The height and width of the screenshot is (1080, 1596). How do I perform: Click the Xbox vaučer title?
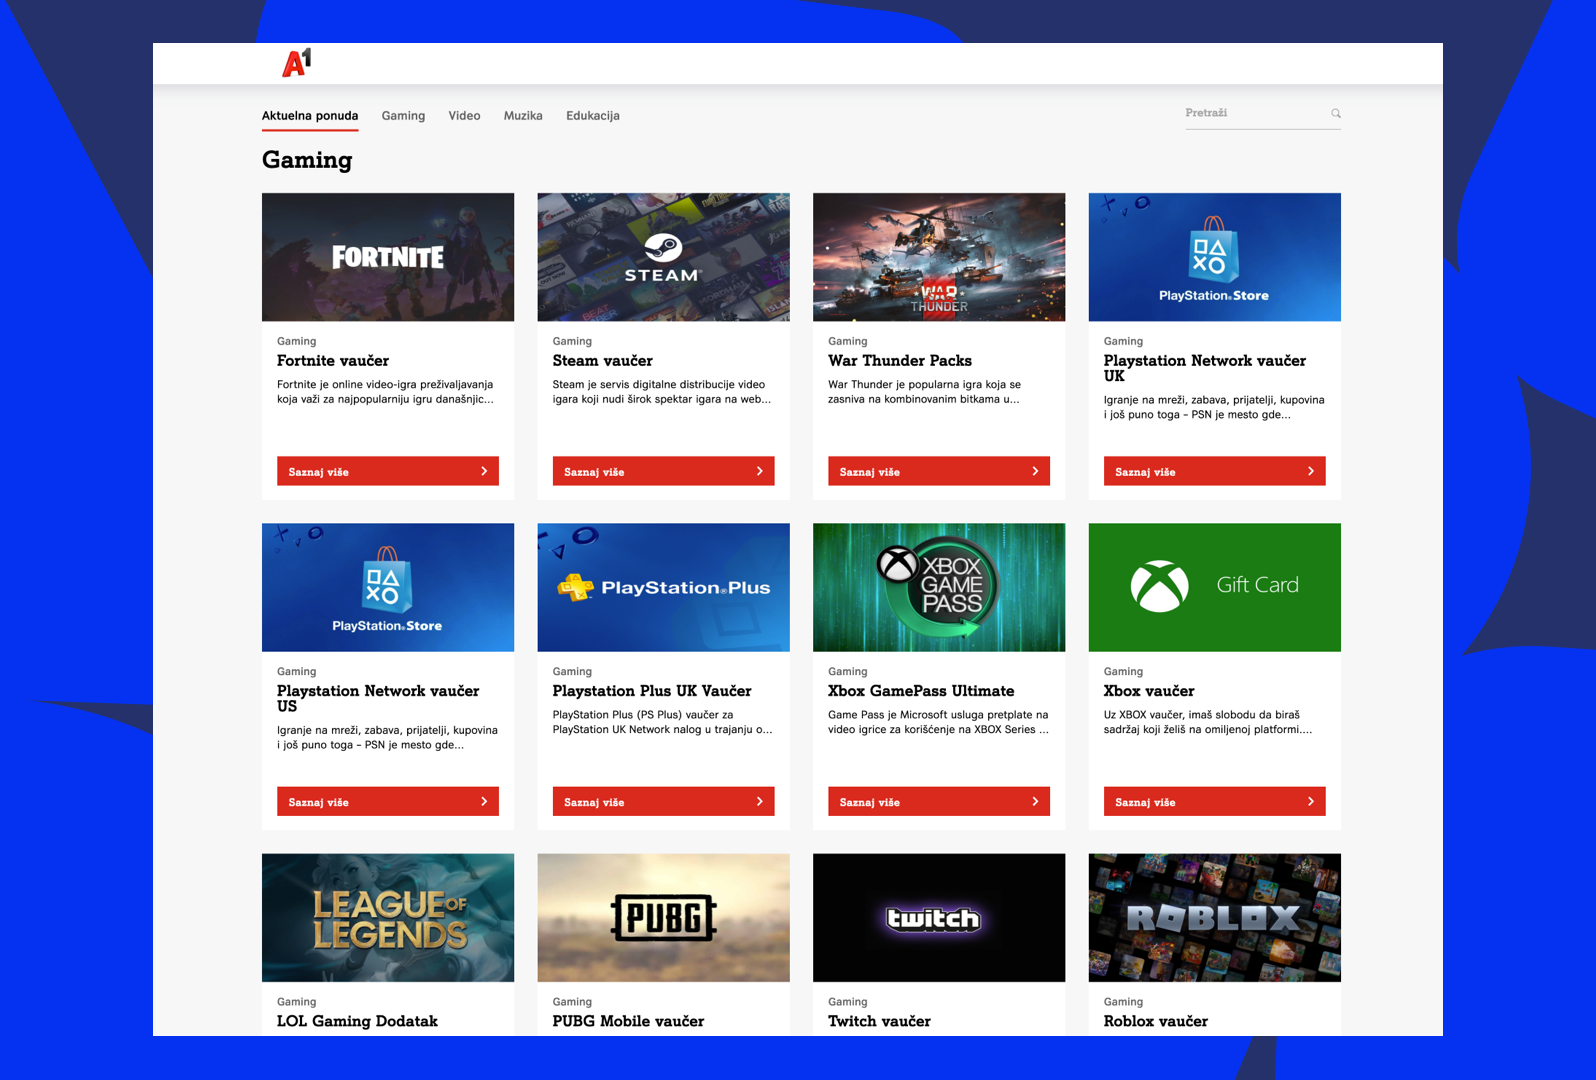coord(1149,691)
